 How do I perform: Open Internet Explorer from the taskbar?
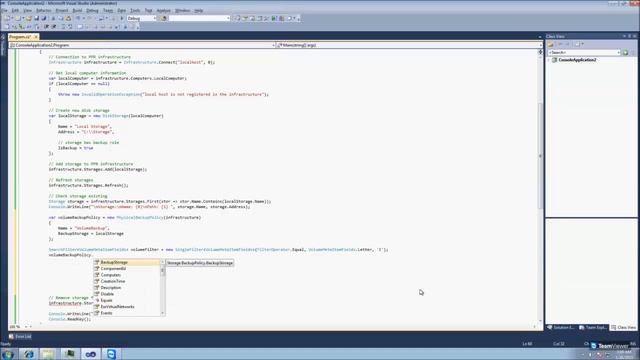(29, 354)
